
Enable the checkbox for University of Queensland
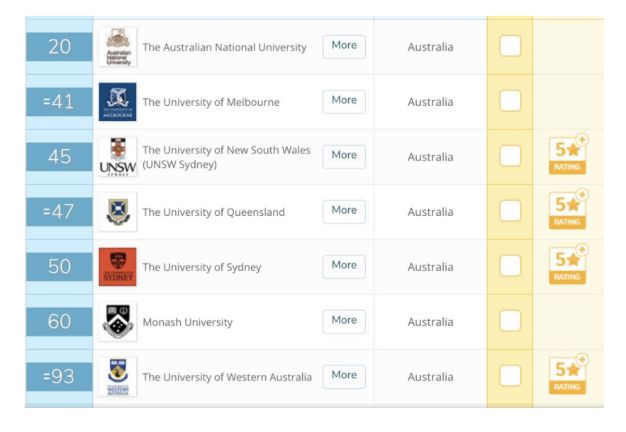coord(510,211)
